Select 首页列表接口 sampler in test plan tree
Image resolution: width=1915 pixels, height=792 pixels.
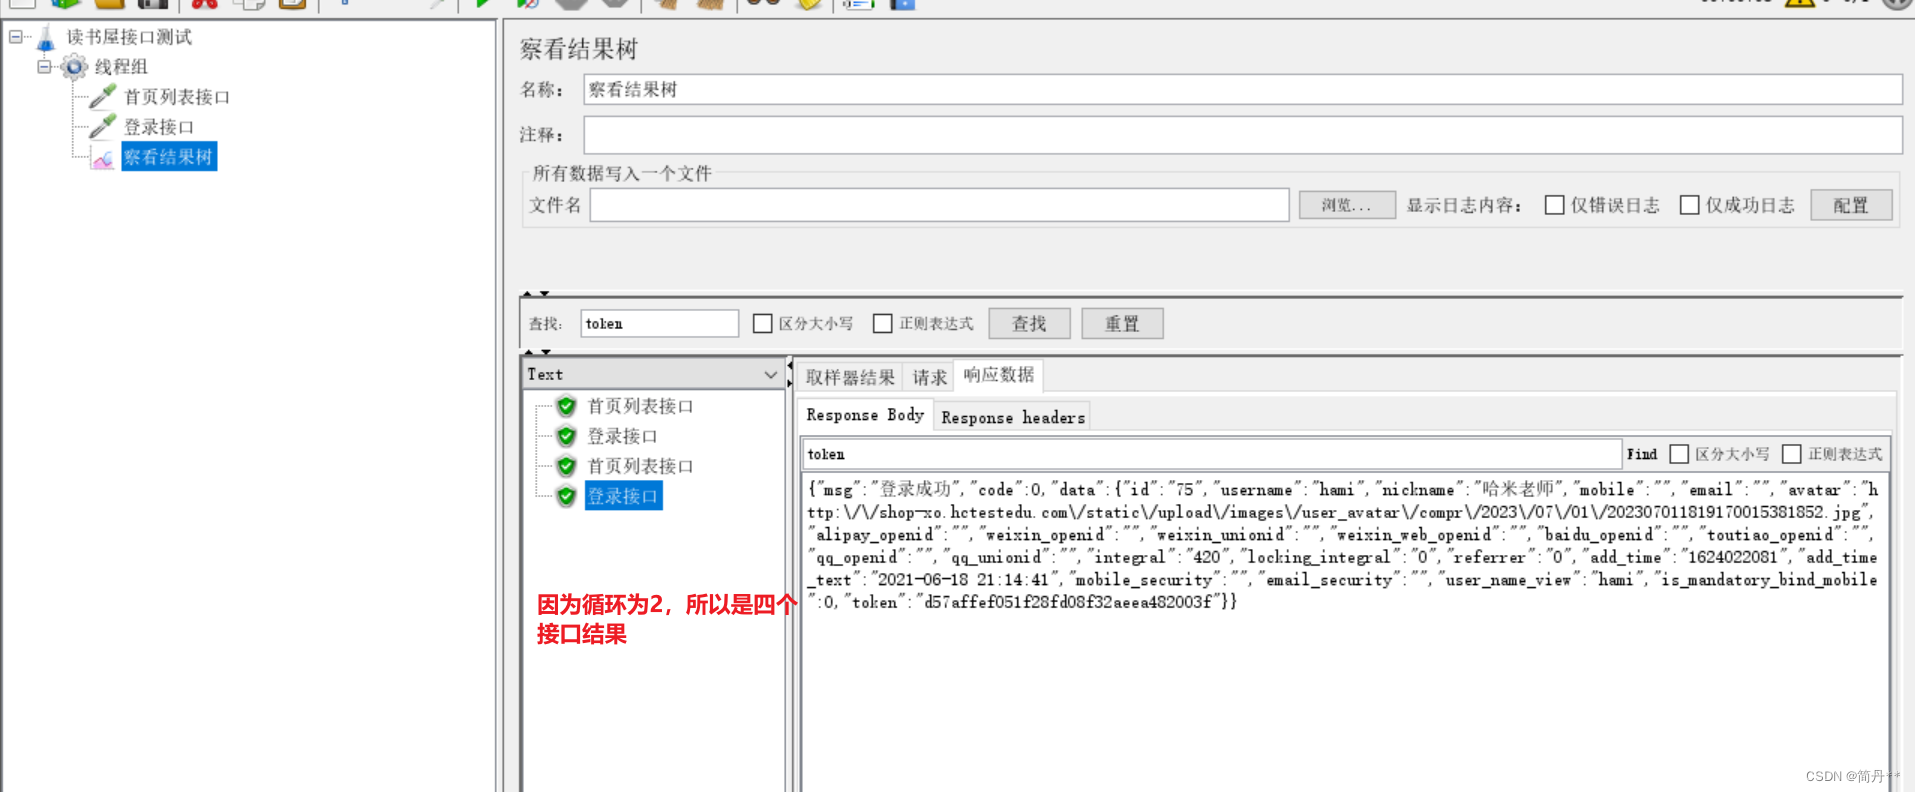click(177, 97)
